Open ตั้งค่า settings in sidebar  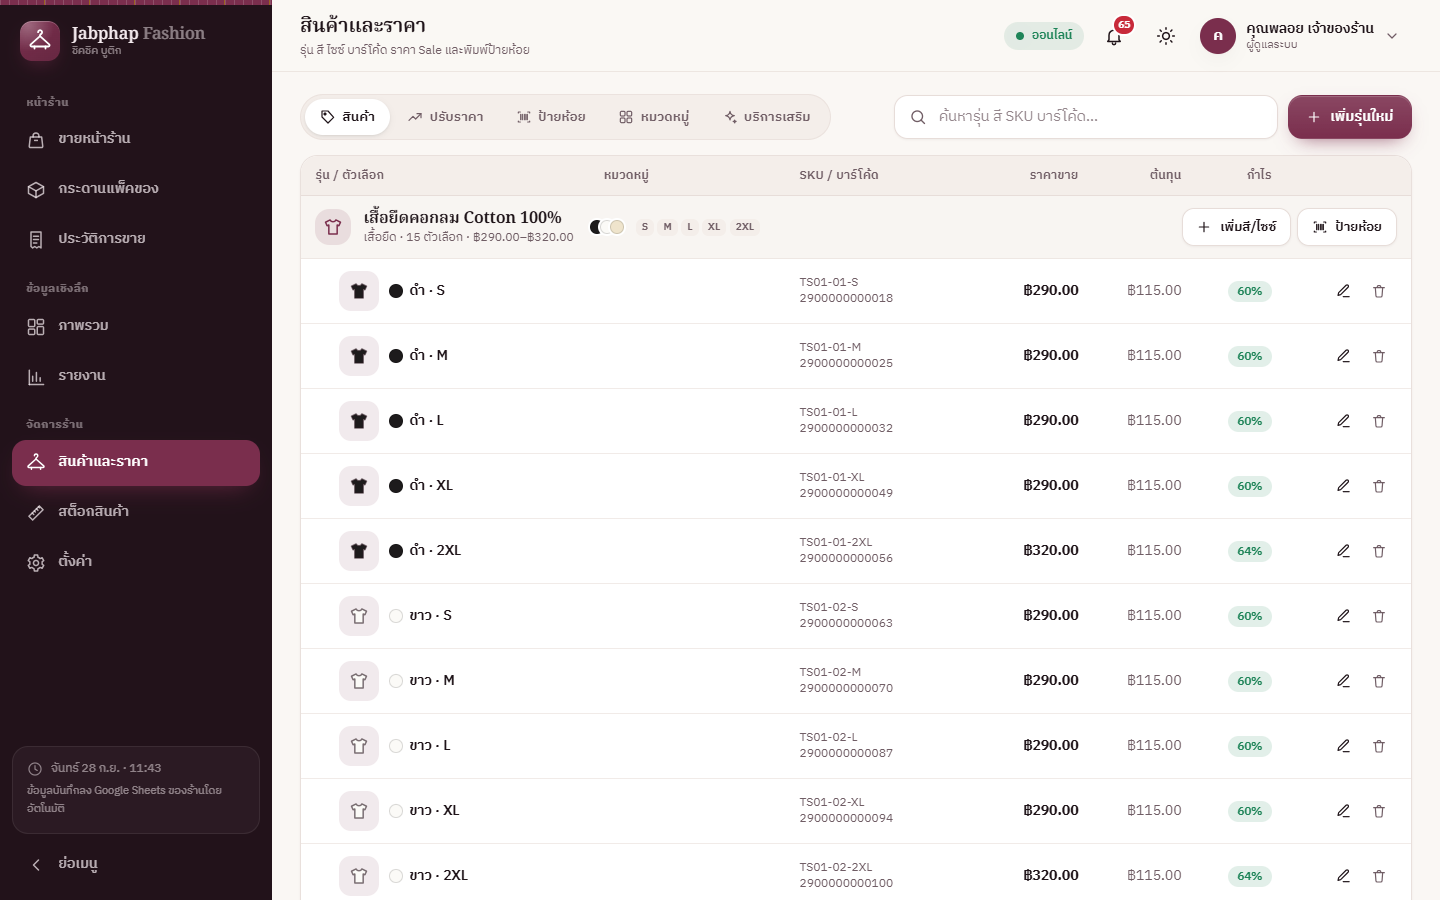point(136,562)
